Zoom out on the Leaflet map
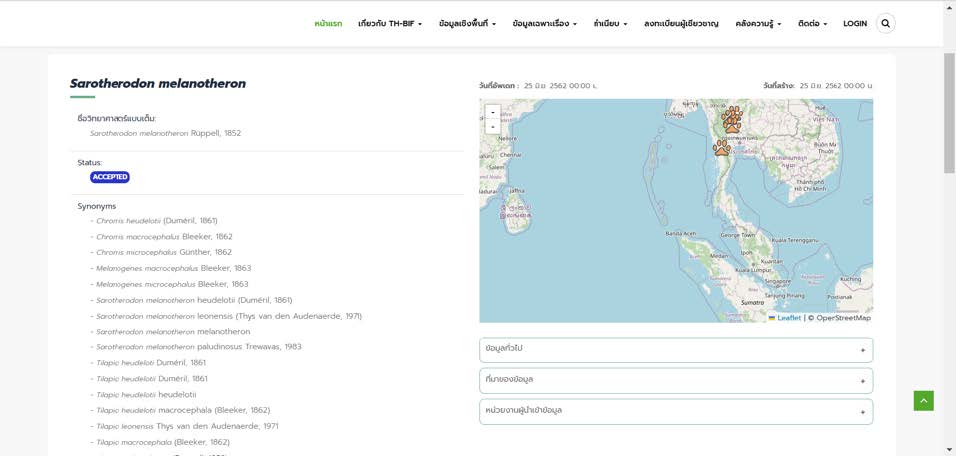 tap(492, 128)
